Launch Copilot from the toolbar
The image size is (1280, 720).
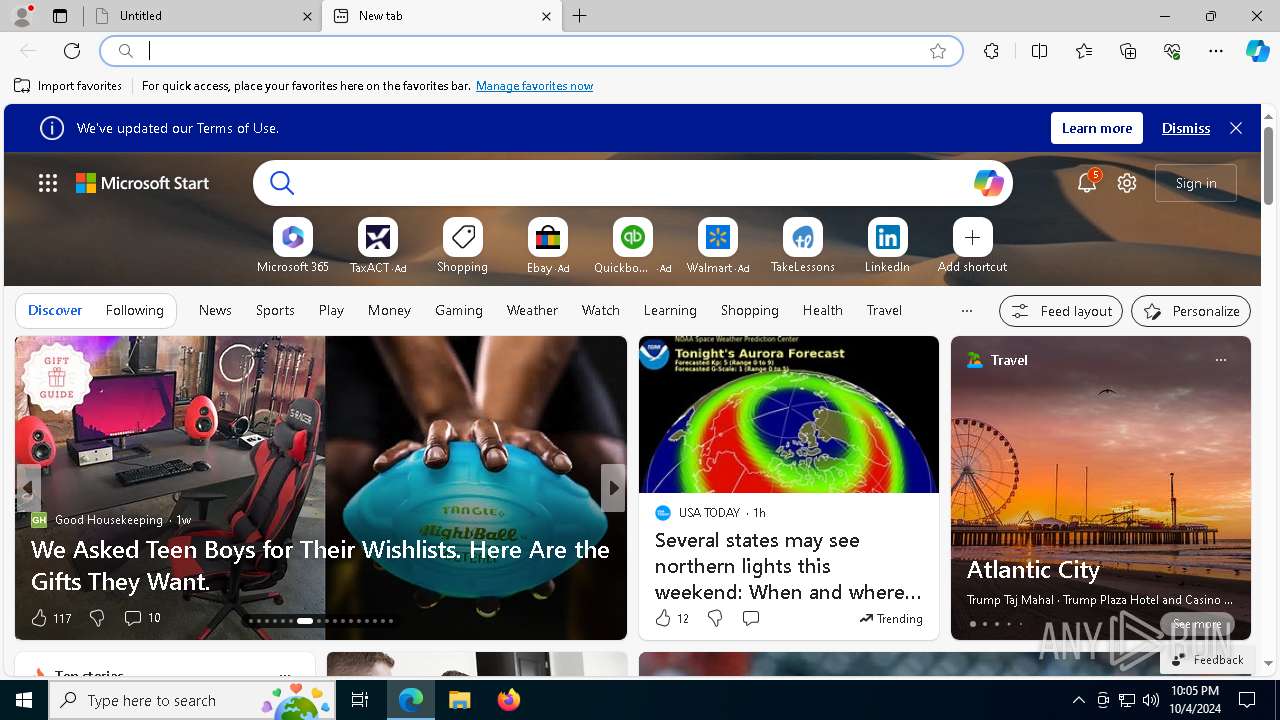pos(1257,51)
